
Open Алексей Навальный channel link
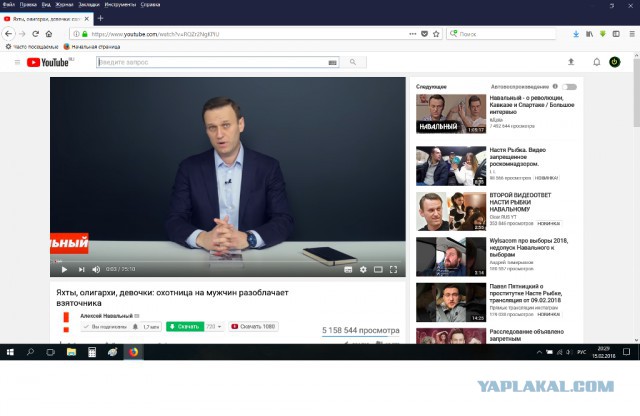(106, 315)
